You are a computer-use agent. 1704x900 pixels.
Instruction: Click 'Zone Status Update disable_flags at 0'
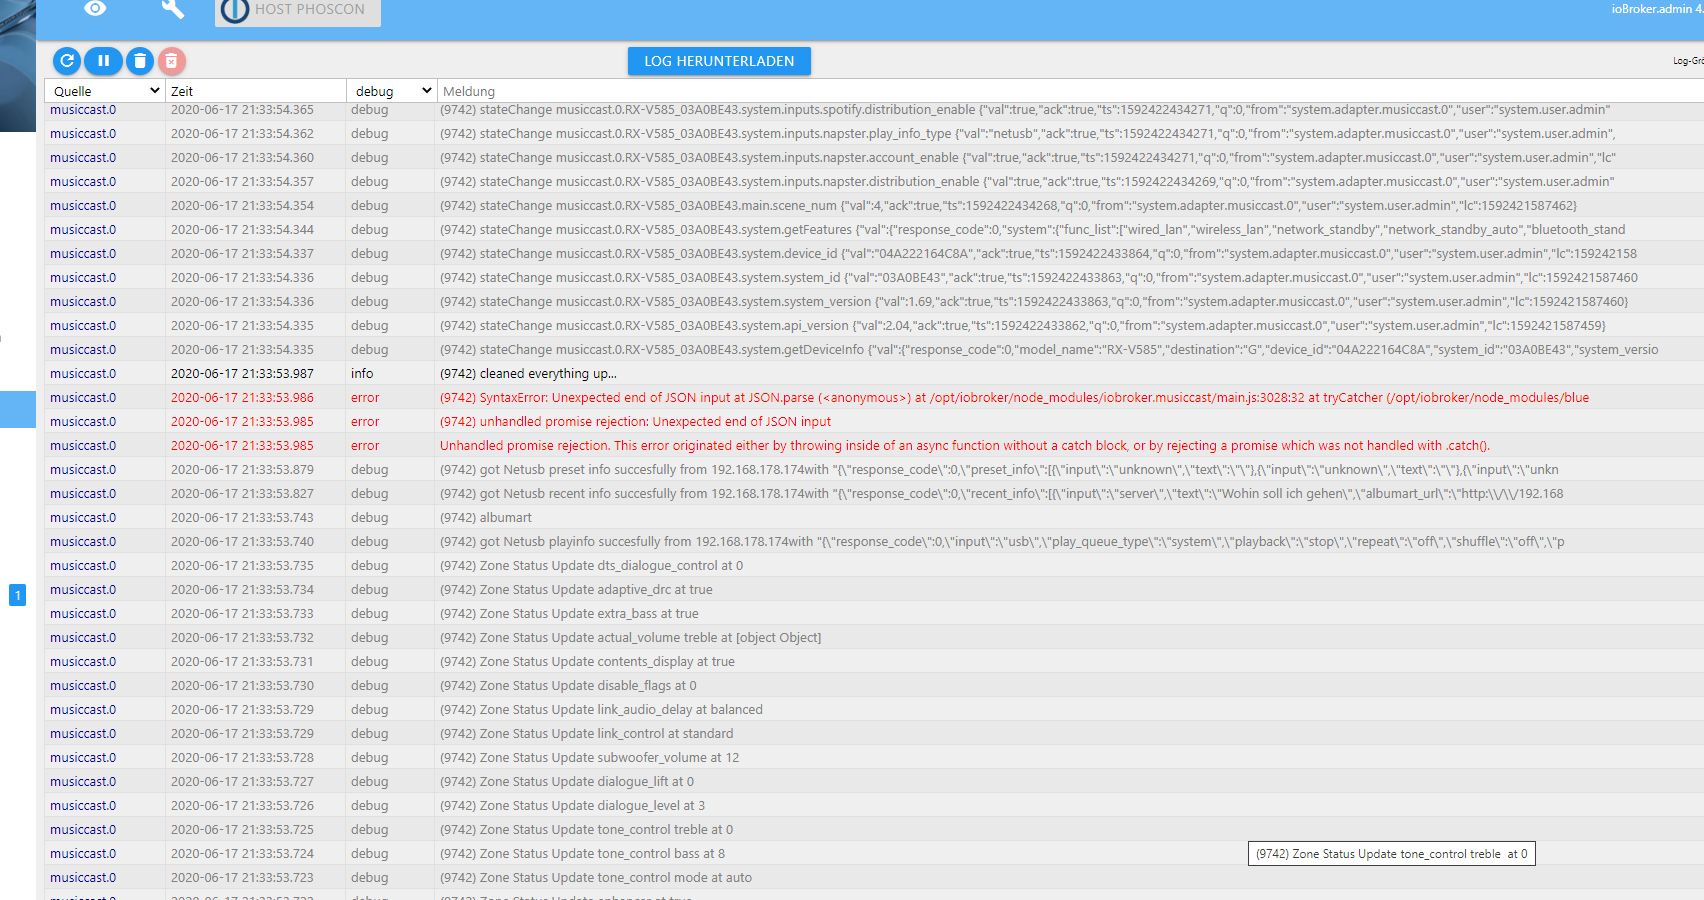click(x=568, y=686)
